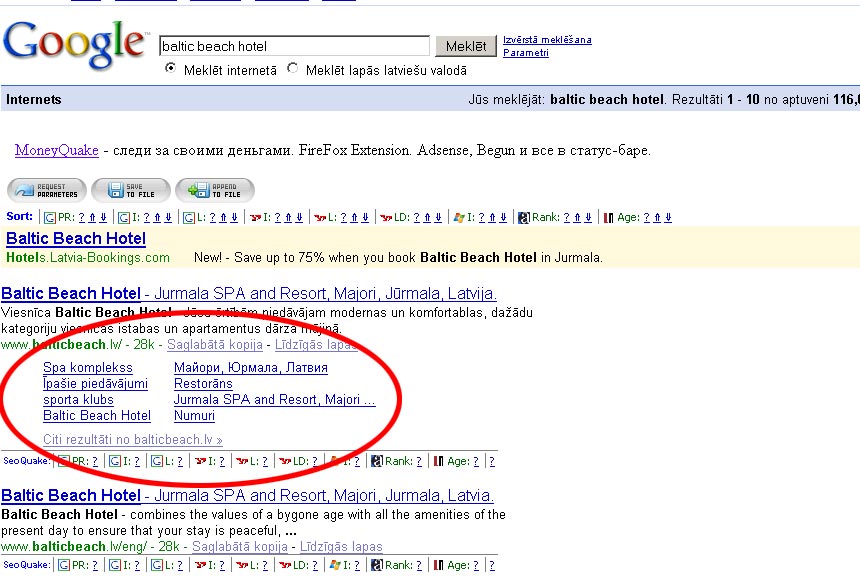Open the 'Numuri' sitelink
Image resolution: width=860 pixels, height=578 pixels.
194,416
